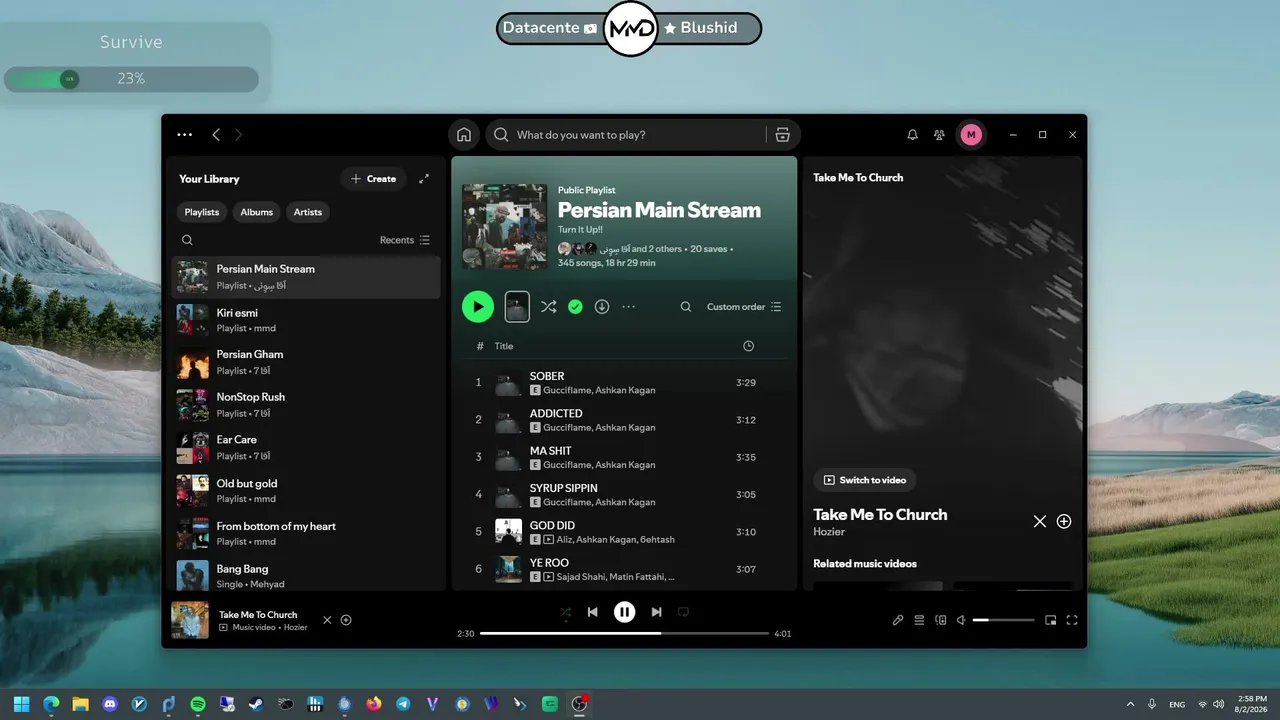Open From bottom of my heart playlist
This screenshot has width=1280, height=720.
(x=306, y=533)
